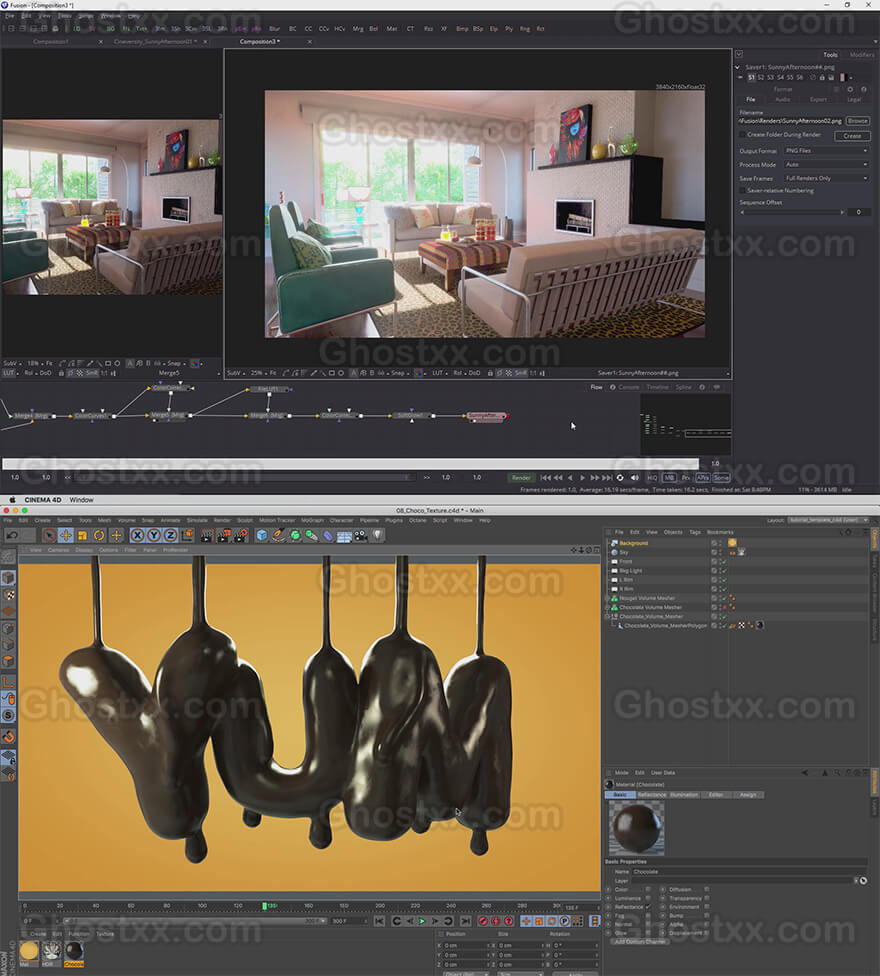Open the Process Mode dropdown in Fusion
Viewport: 880px width, 976px height.
tap(826, 164)
